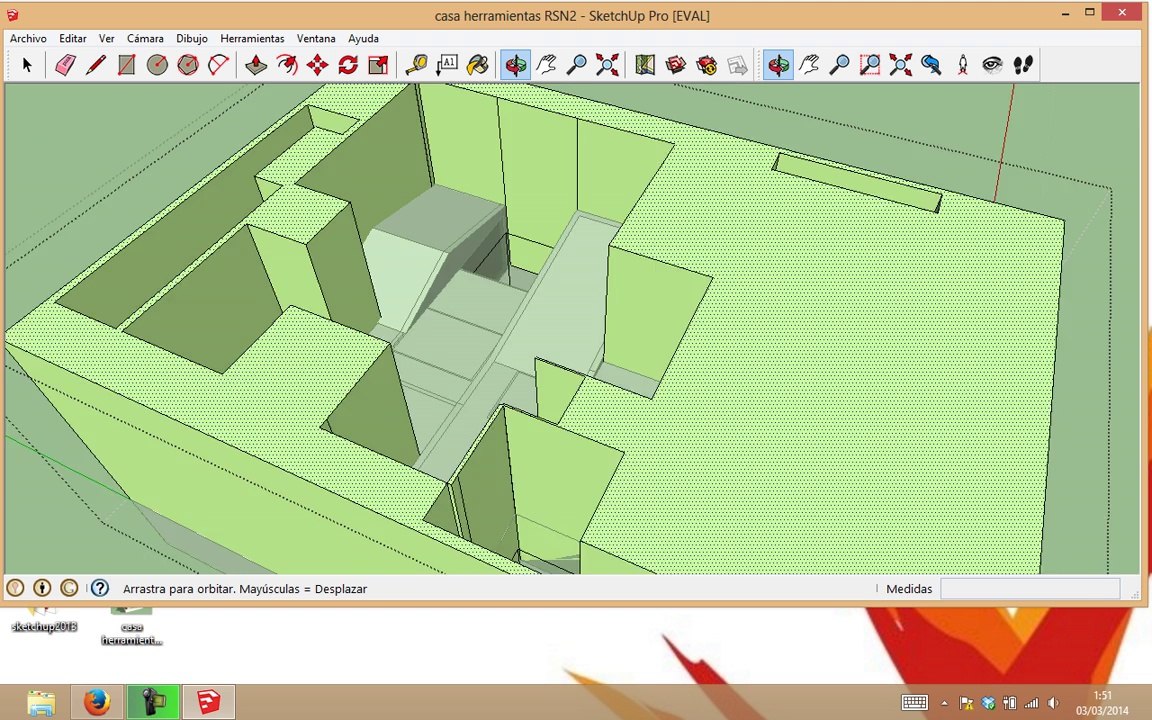Select the Paint Bucket tool
Screen dimensions: 1152x720
(478, 65)
